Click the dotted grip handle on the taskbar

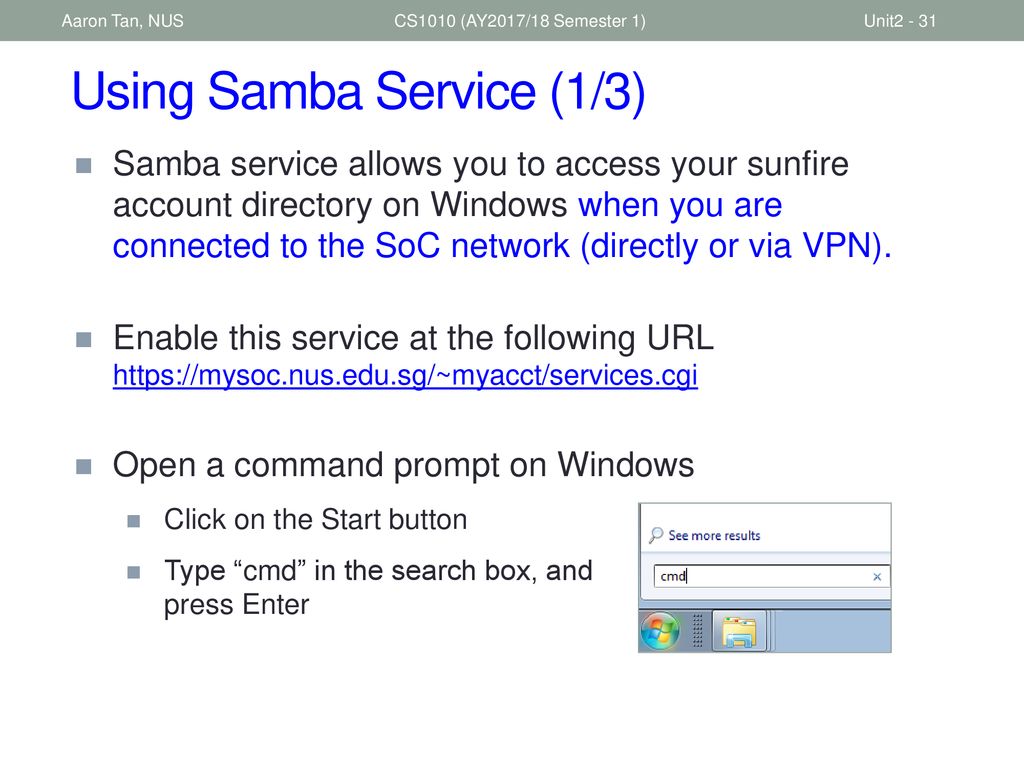[x=697, y=631]
